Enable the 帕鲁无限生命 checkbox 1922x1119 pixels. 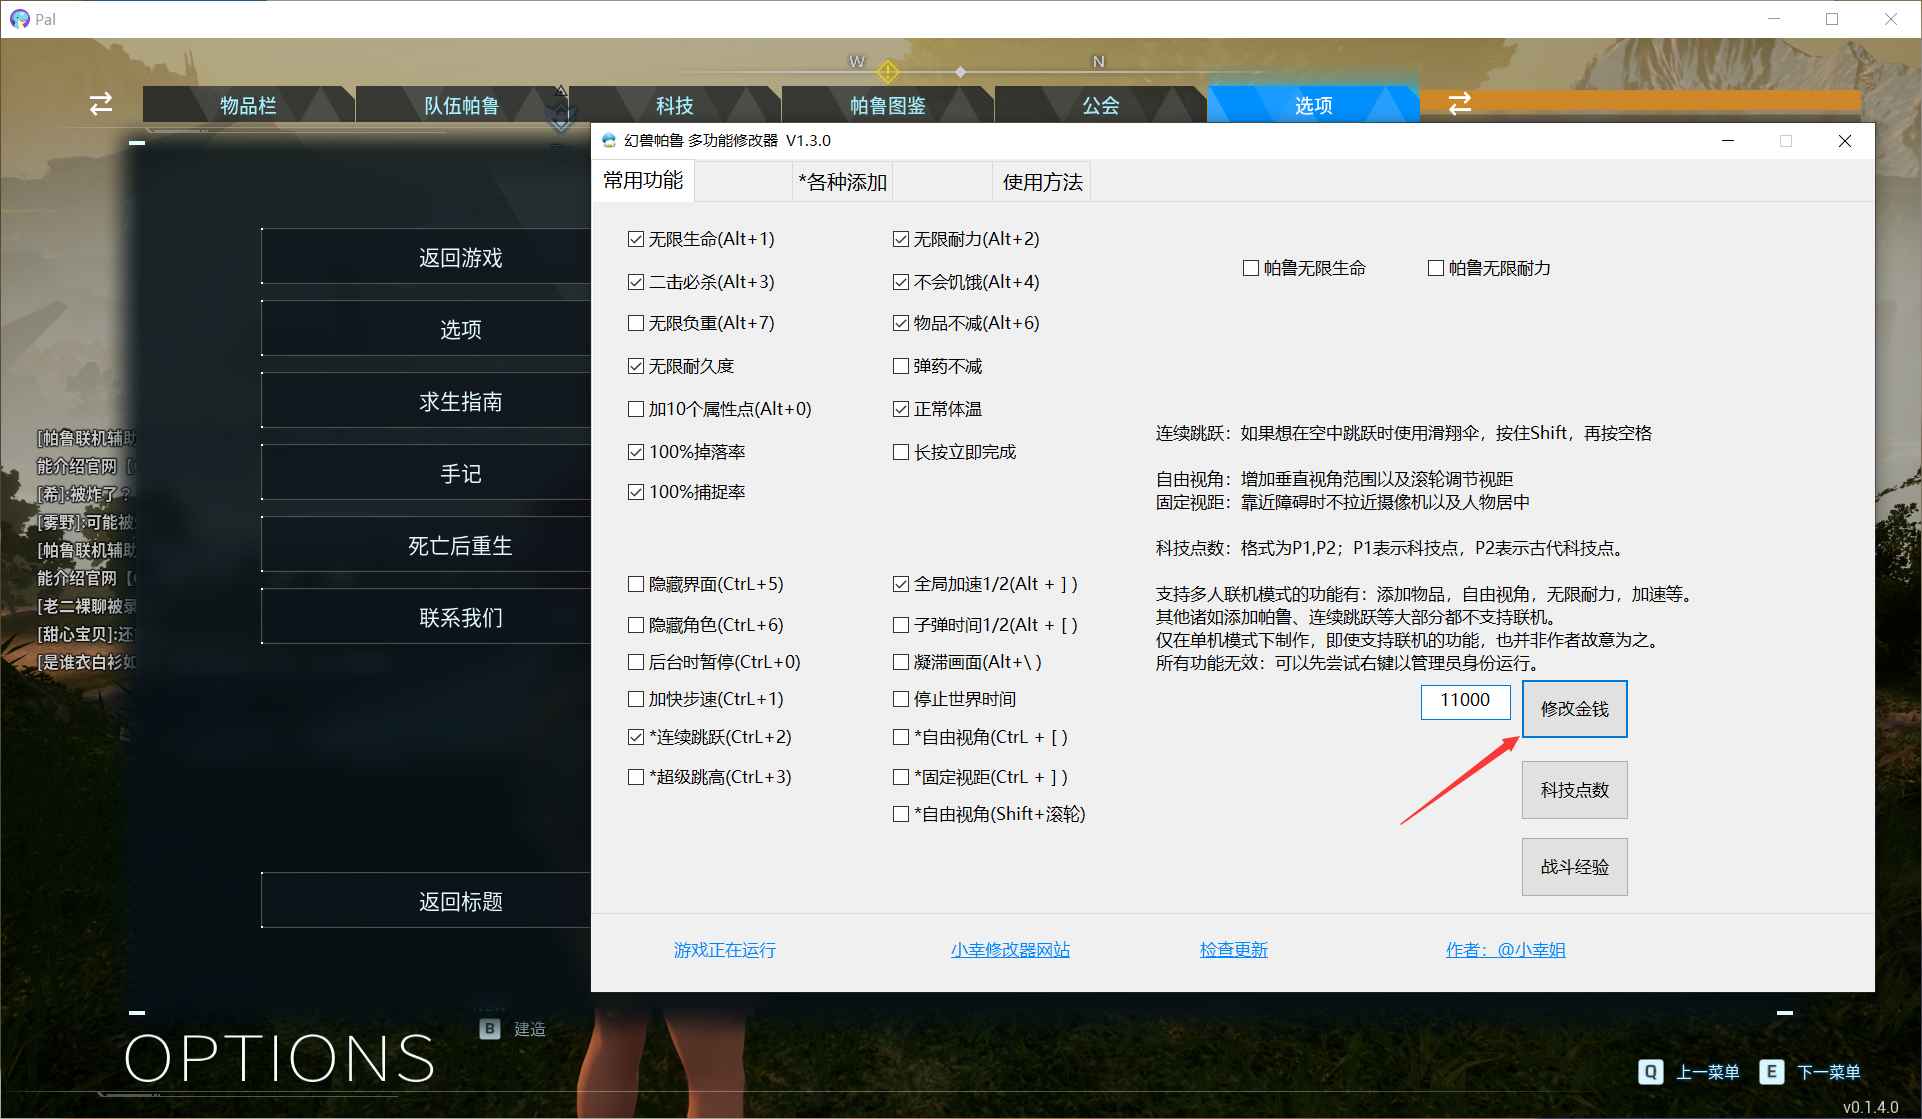click(x=1250, y=267)
